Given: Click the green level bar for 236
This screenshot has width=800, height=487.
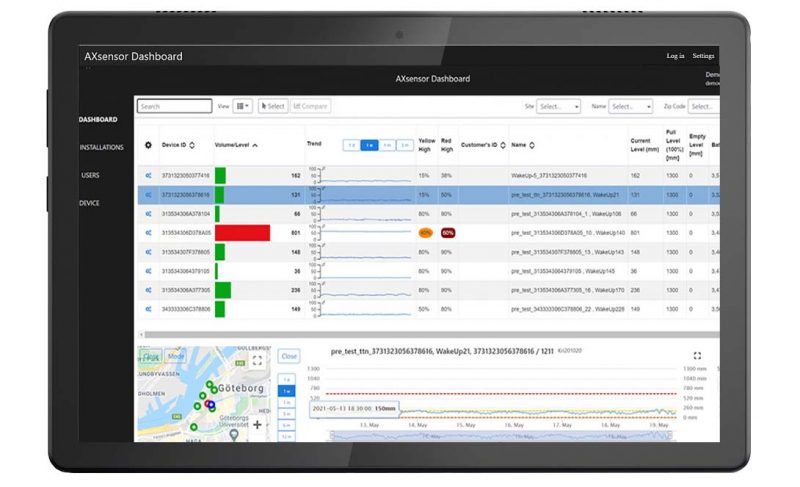Looking at the screenshot, I should coord(223,290).
